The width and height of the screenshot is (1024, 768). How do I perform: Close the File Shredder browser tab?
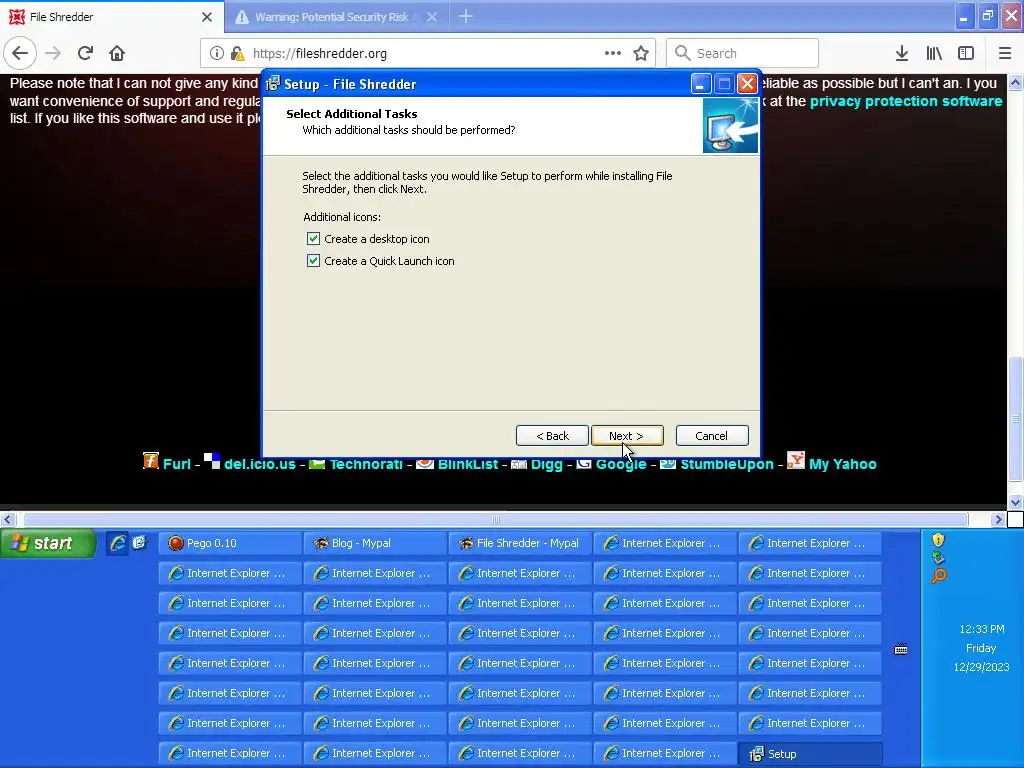tap(207, 17)
